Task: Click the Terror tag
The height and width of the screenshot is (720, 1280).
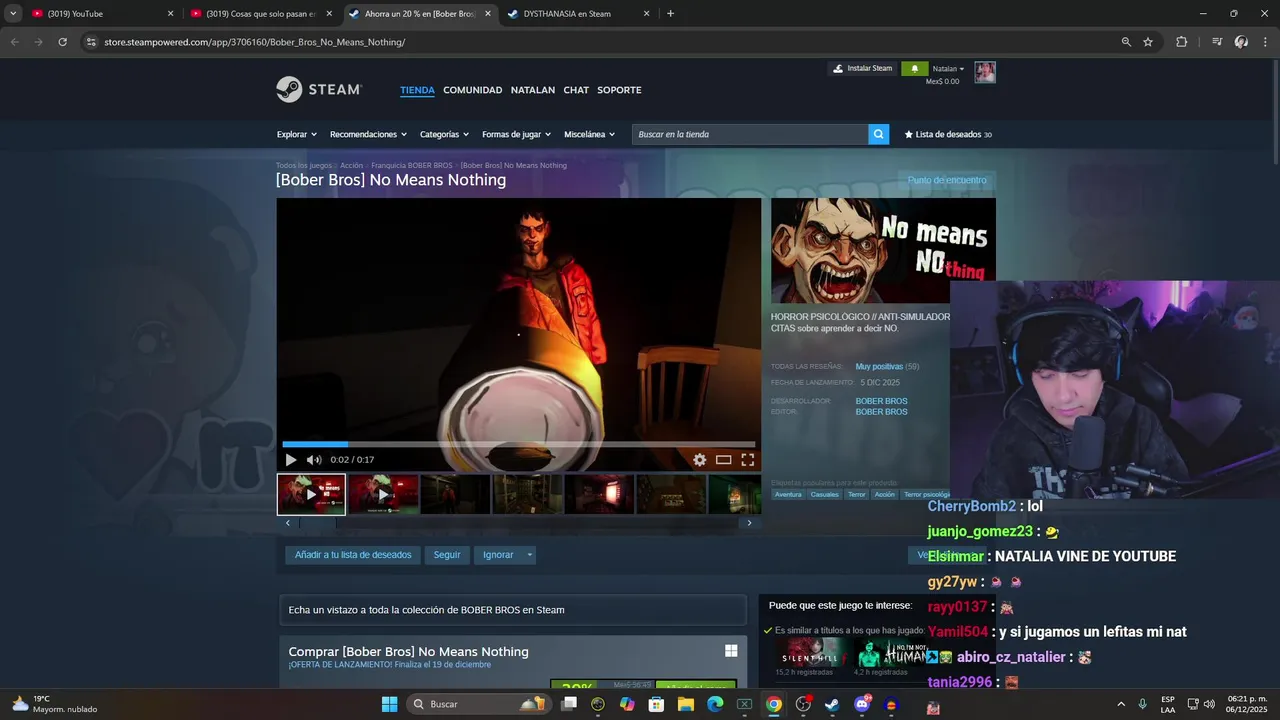Action: pos(857,494)
